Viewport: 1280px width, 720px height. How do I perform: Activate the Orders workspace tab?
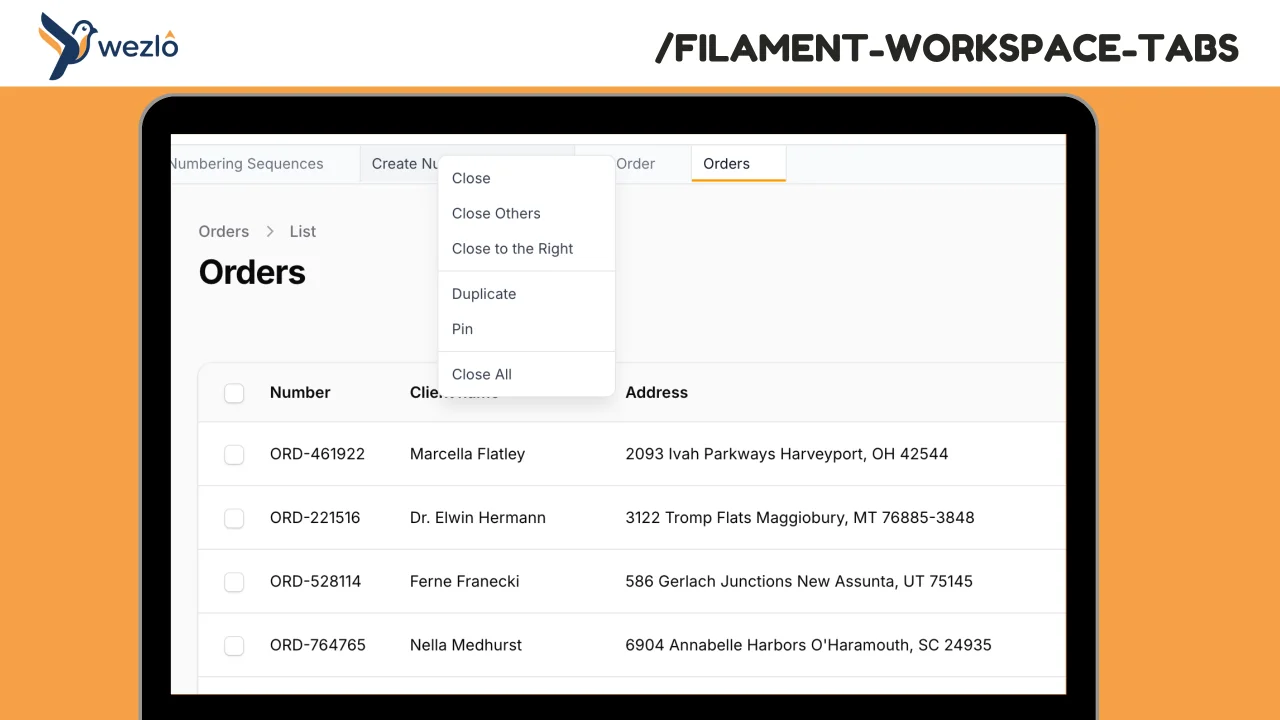coord(726,163)
